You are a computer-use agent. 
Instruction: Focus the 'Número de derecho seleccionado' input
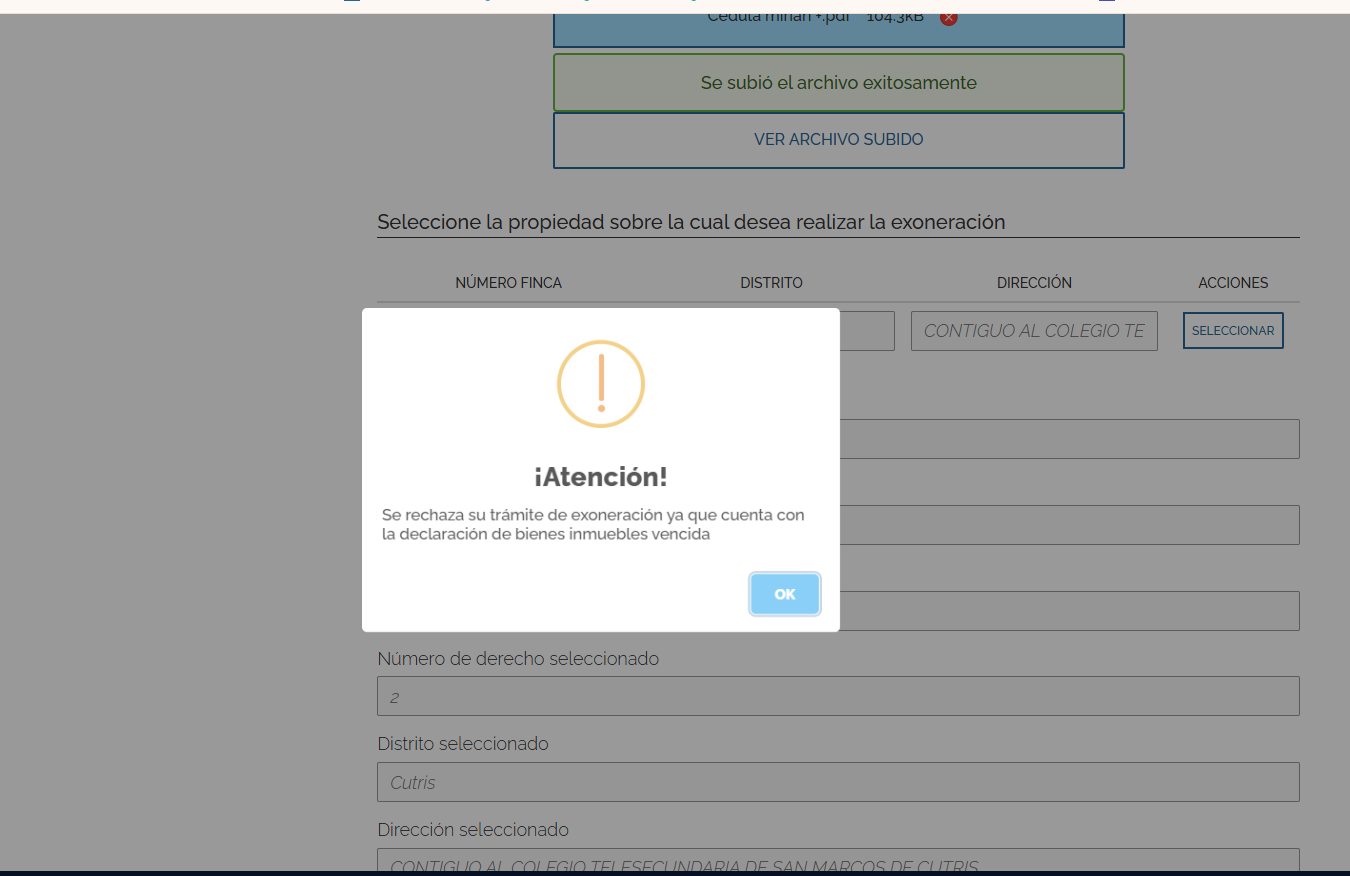[x=838, y=696]
